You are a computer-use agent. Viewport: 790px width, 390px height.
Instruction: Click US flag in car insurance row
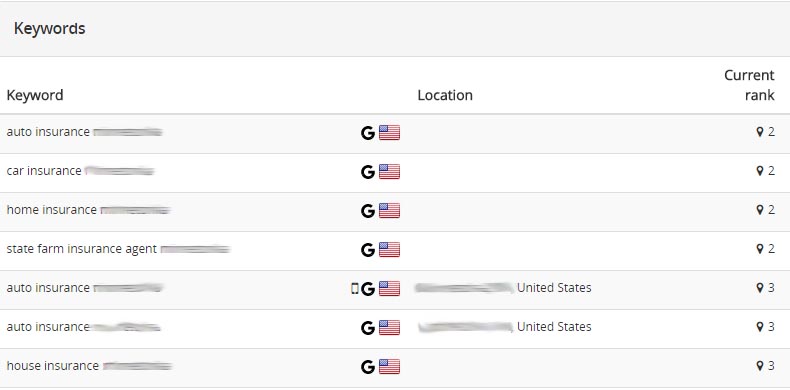(389, 172)
